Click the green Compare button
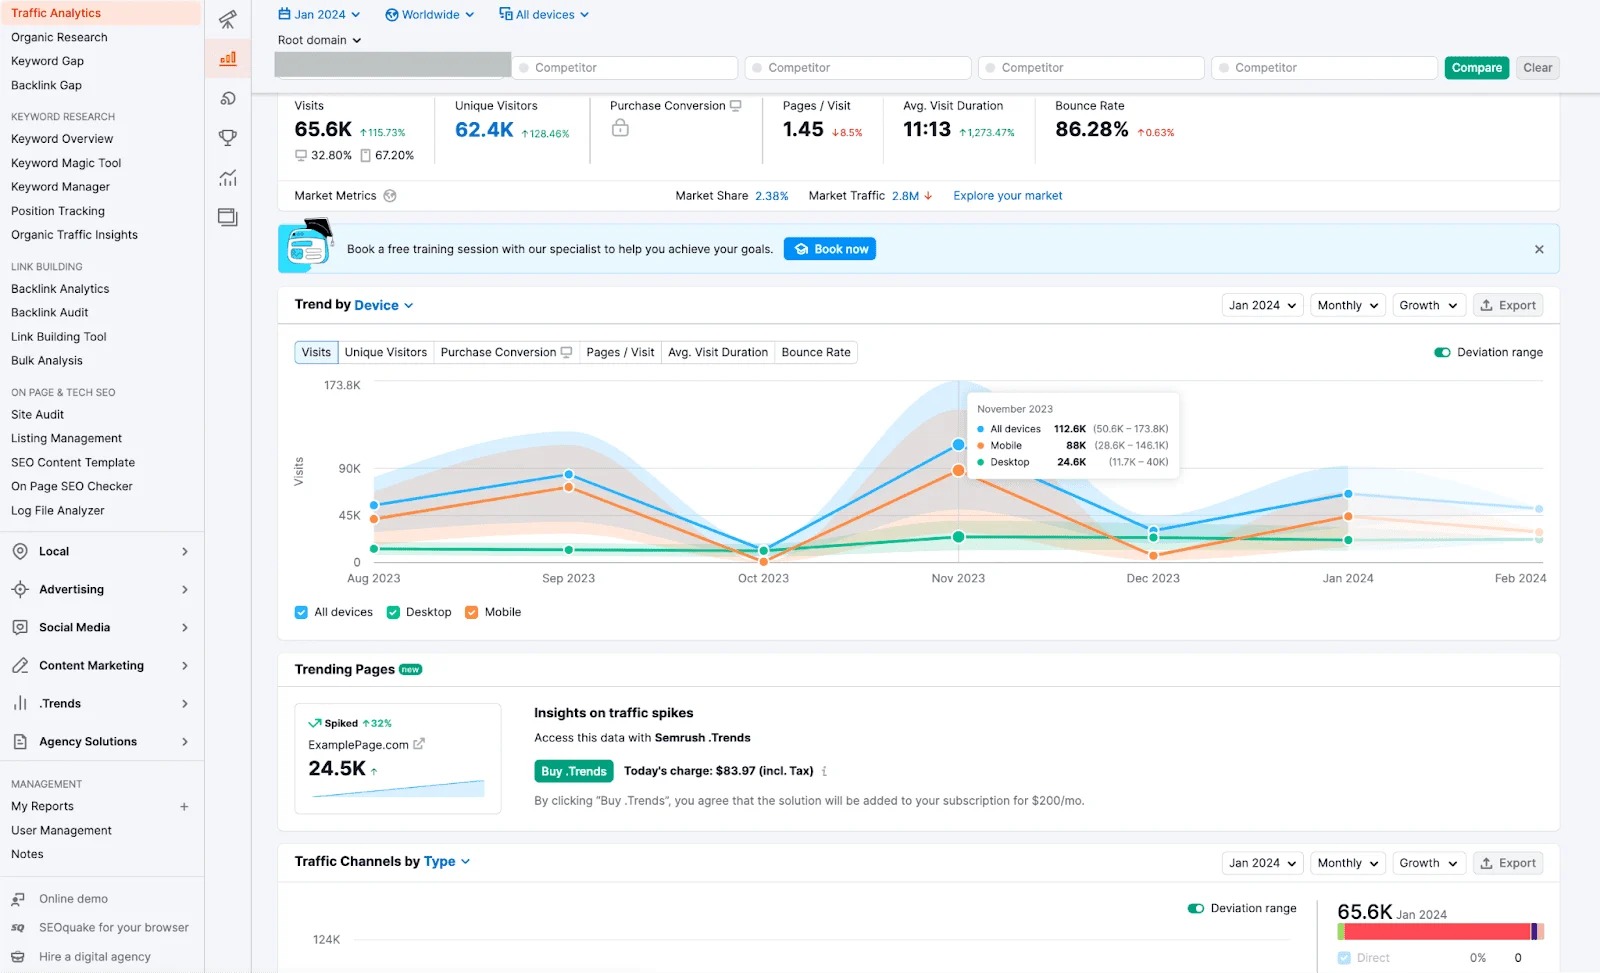This screenshot has height=973, width=1600. tap(1477, 68)
